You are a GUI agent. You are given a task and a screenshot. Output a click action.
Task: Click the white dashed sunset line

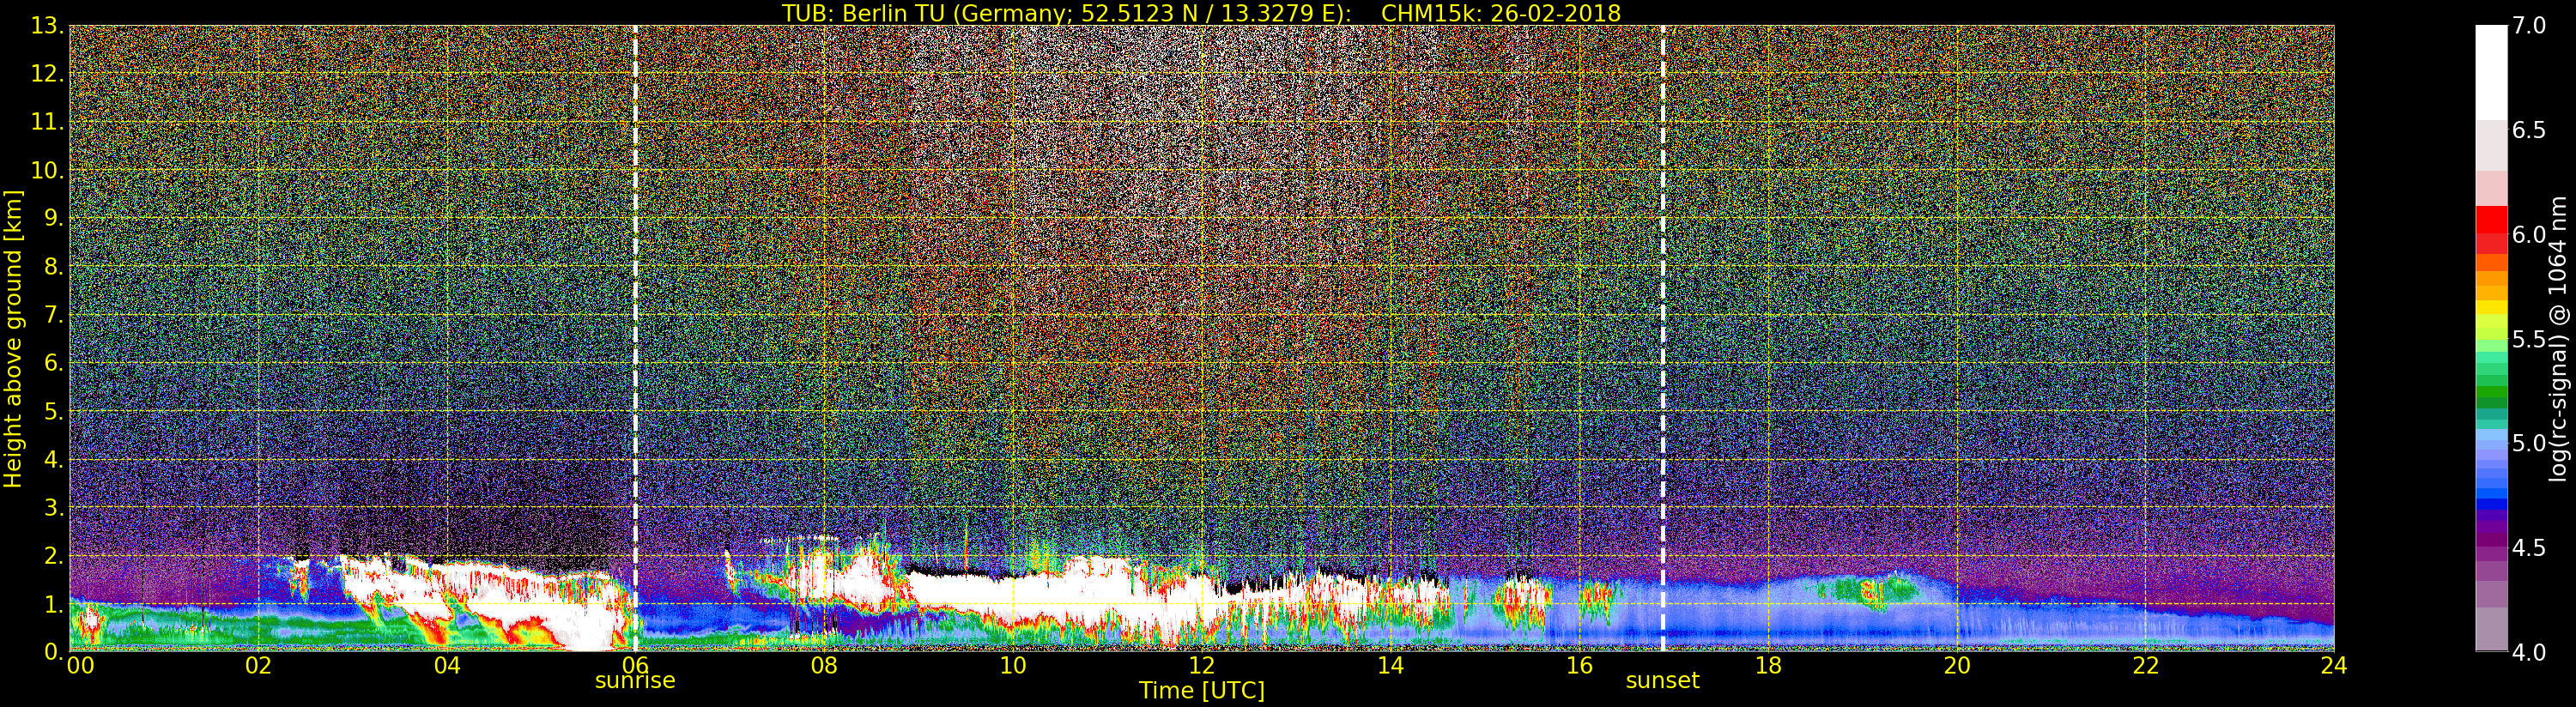1662,338
